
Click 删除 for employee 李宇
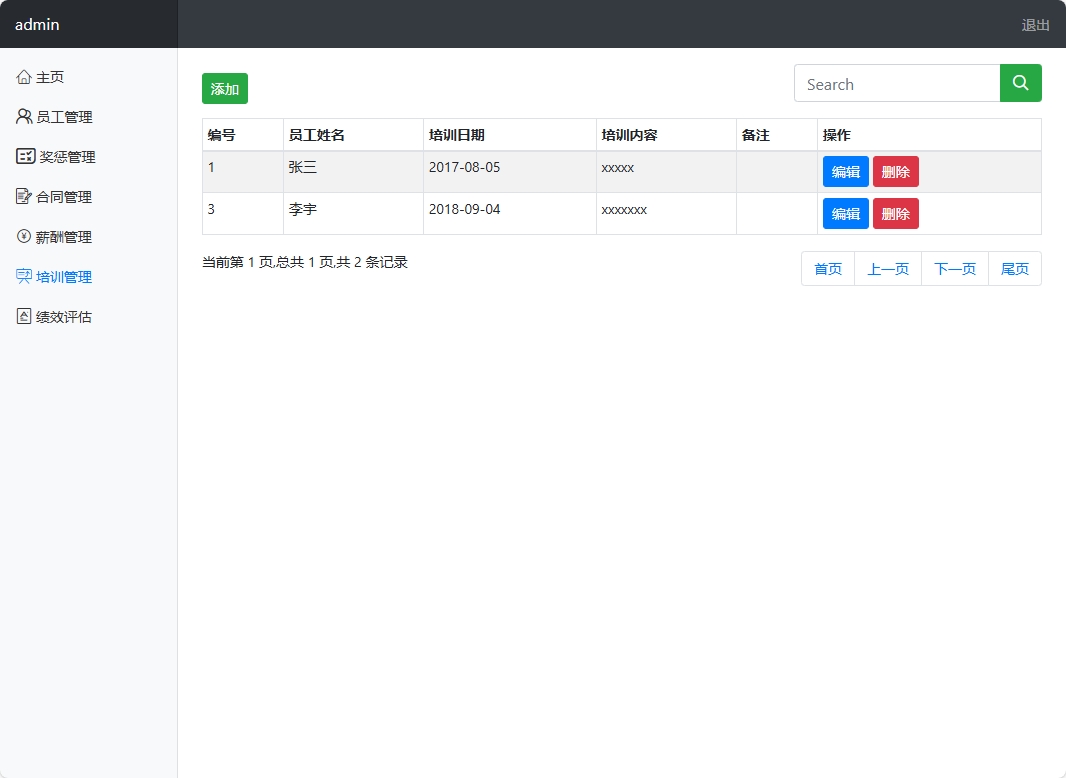point(895,213)
